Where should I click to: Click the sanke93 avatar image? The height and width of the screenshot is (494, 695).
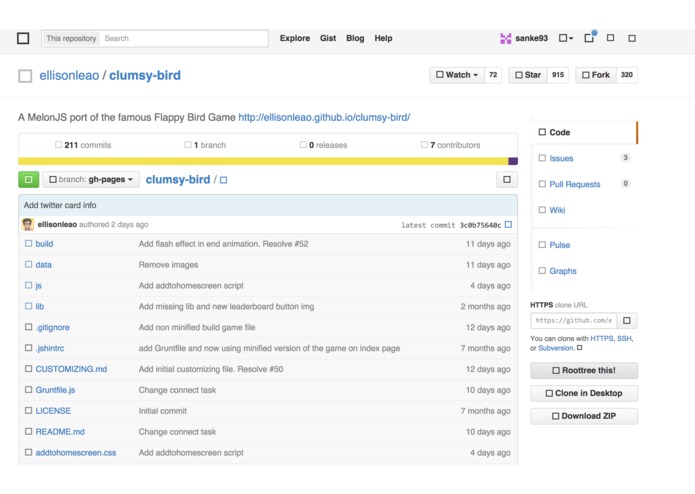pos(506,39)
